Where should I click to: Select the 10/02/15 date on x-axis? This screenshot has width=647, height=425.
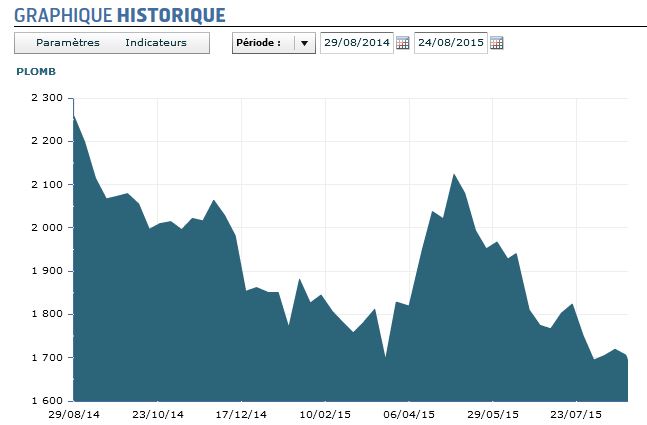point(325,413)
